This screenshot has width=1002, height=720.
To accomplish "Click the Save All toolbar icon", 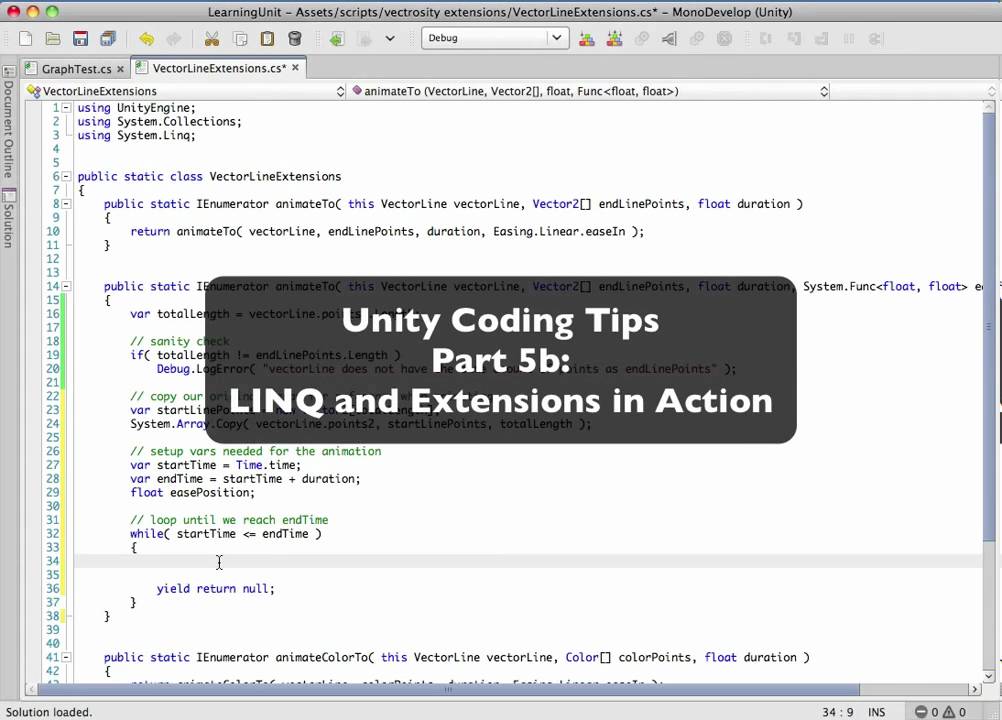I will tap(108, 38).
